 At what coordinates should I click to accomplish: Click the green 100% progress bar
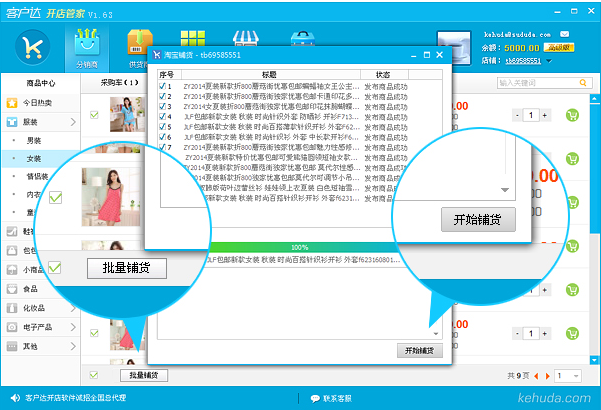tap(298, 247)
